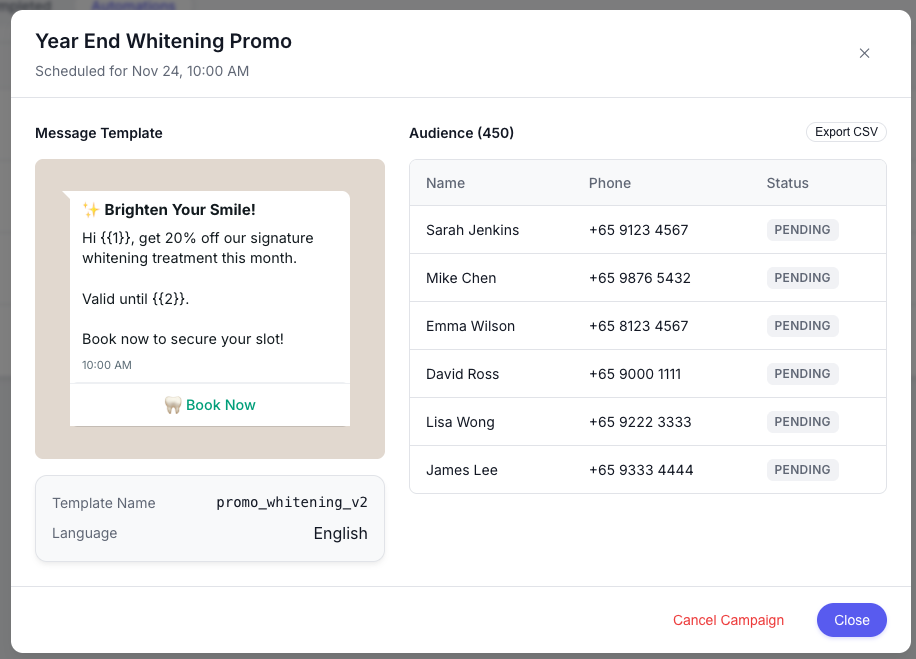Click the PENDING badge for Mike Chen
This screenshot has width=916, height=659.
tap(802, 277)
